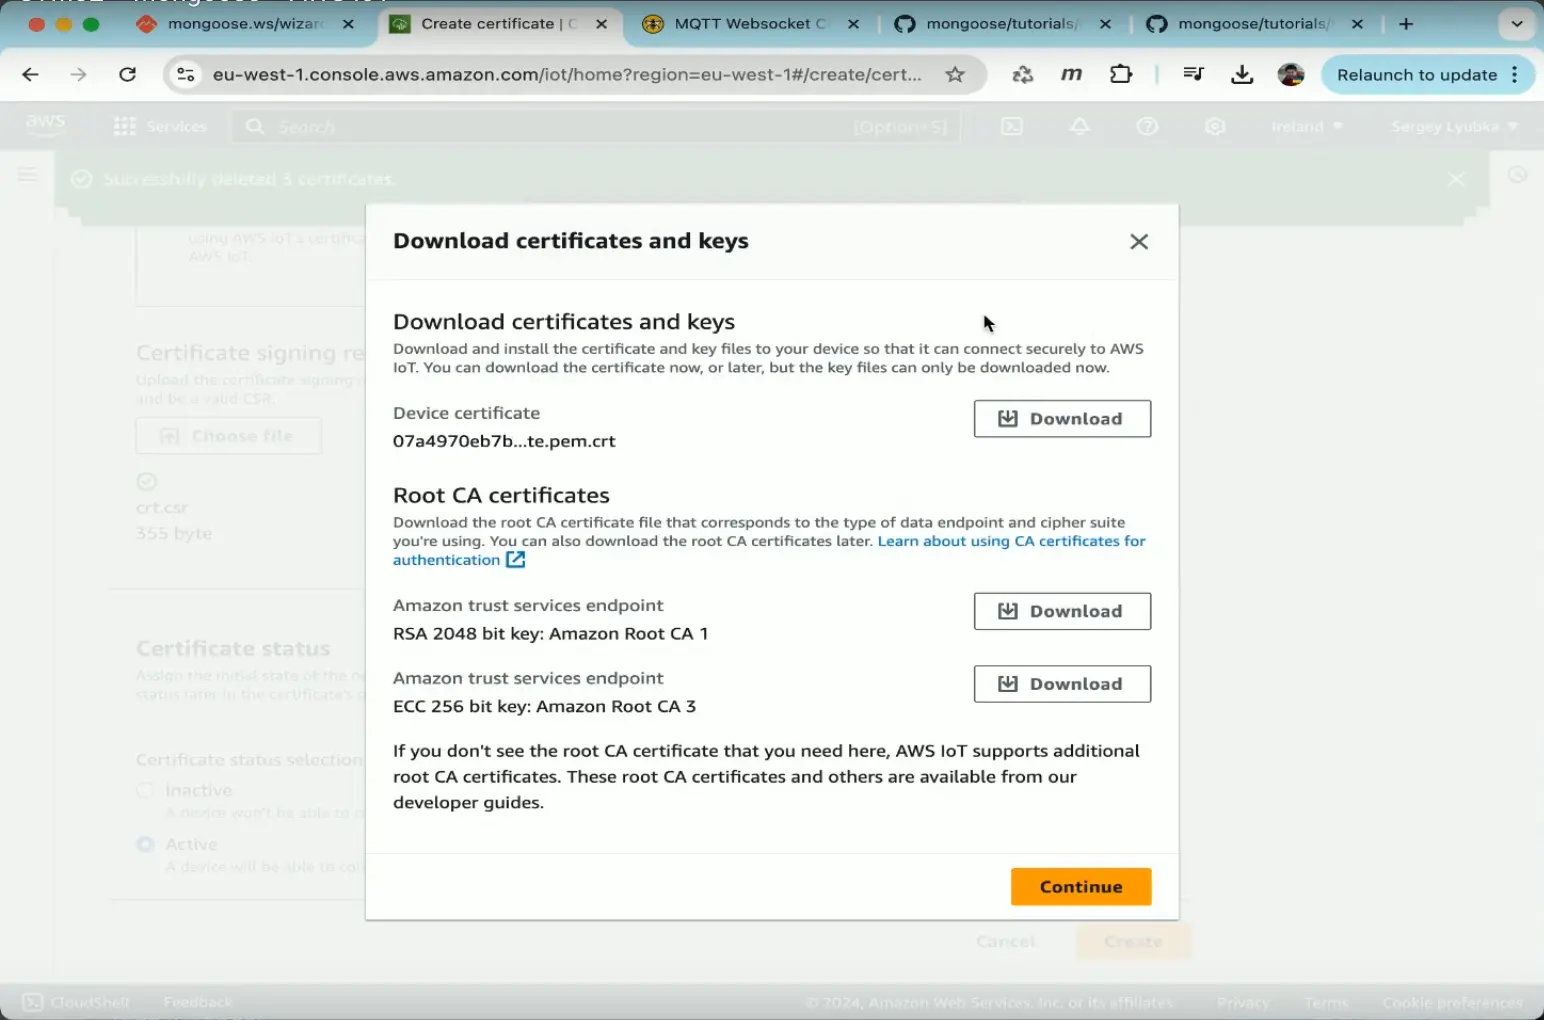Click Relaunch to update button

(1428, 75)
